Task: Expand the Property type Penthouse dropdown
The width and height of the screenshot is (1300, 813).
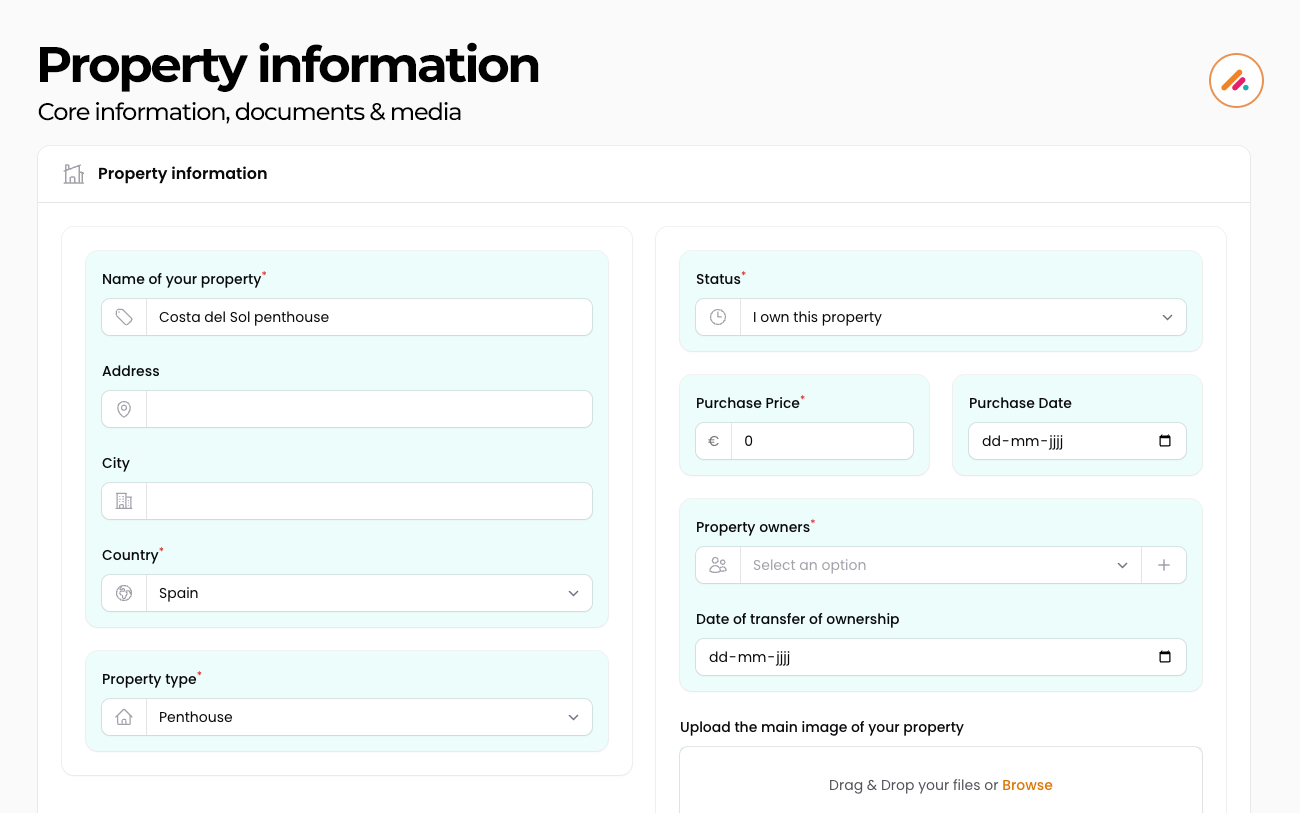Action: pyautogui.click(x=368, y=717)
